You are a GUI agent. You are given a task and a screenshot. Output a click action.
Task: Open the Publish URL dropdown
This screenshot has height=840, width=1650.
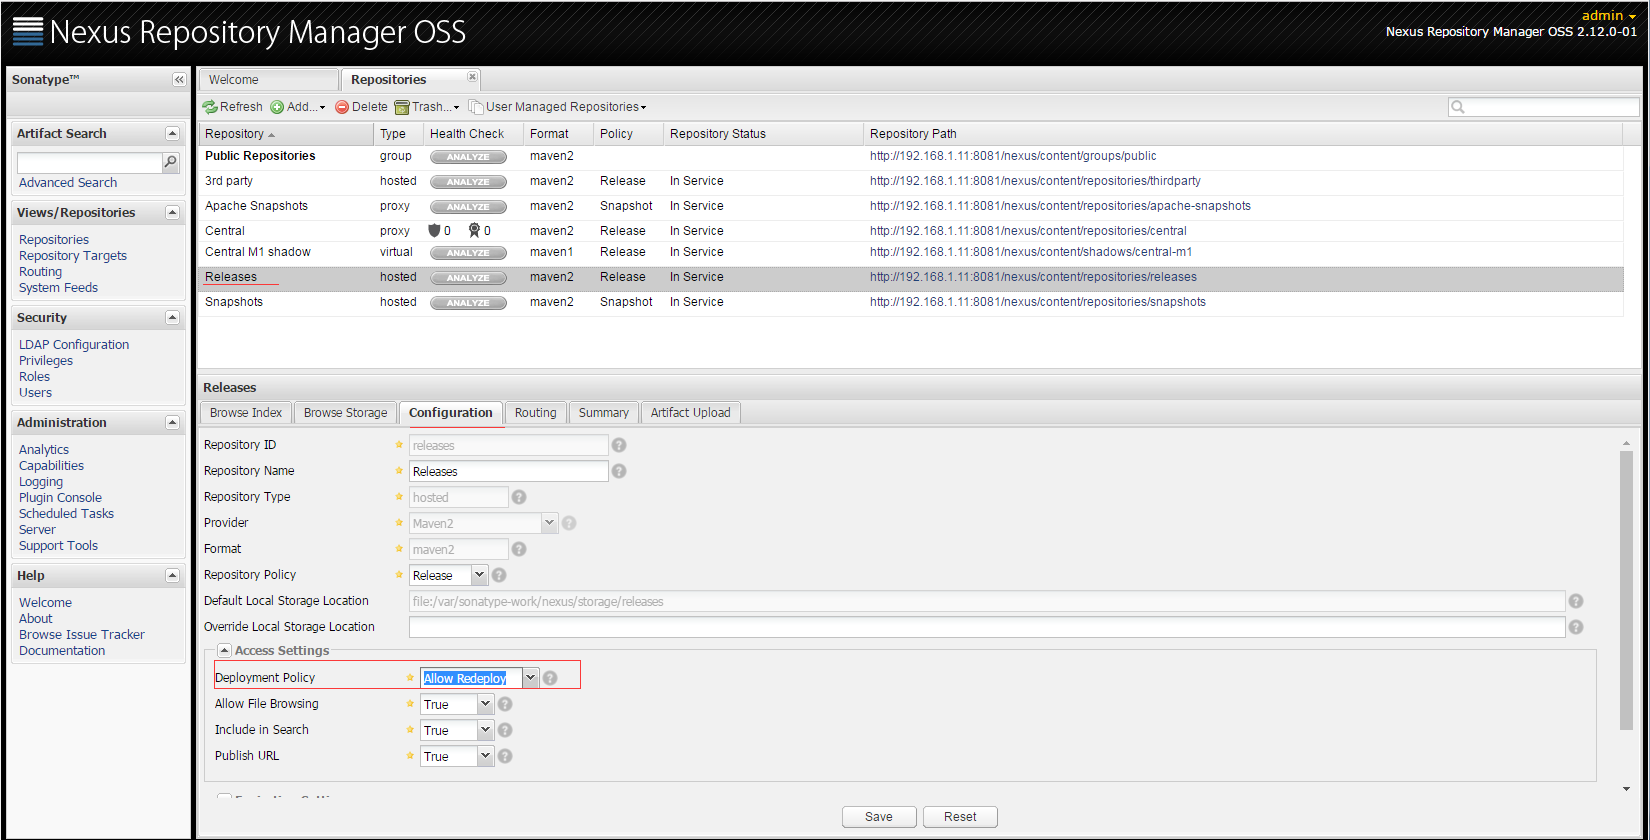tap(485, 756)
